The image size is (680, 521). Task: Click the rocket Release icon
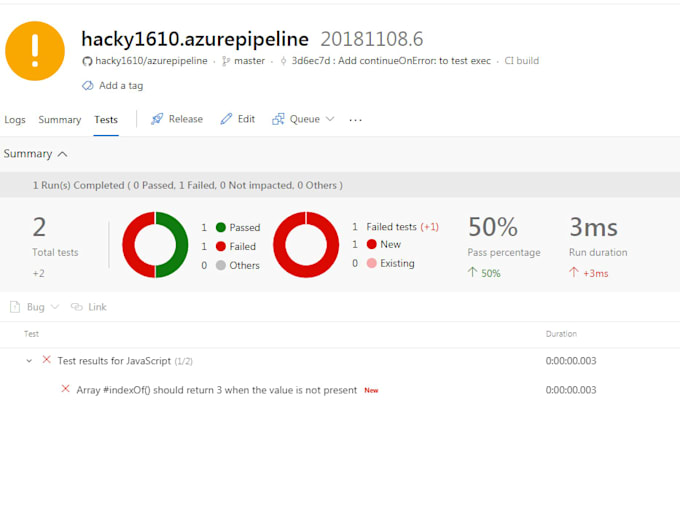pos(157,119)
